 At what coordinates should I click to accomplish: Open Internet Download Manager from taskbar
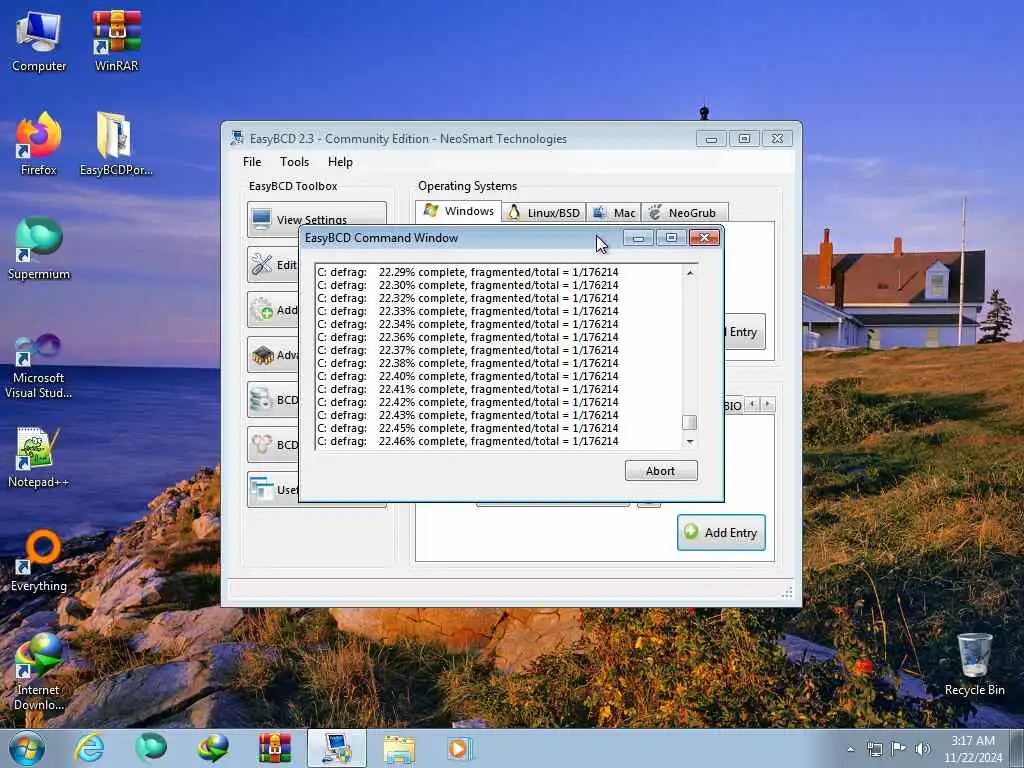pos(214,748)
